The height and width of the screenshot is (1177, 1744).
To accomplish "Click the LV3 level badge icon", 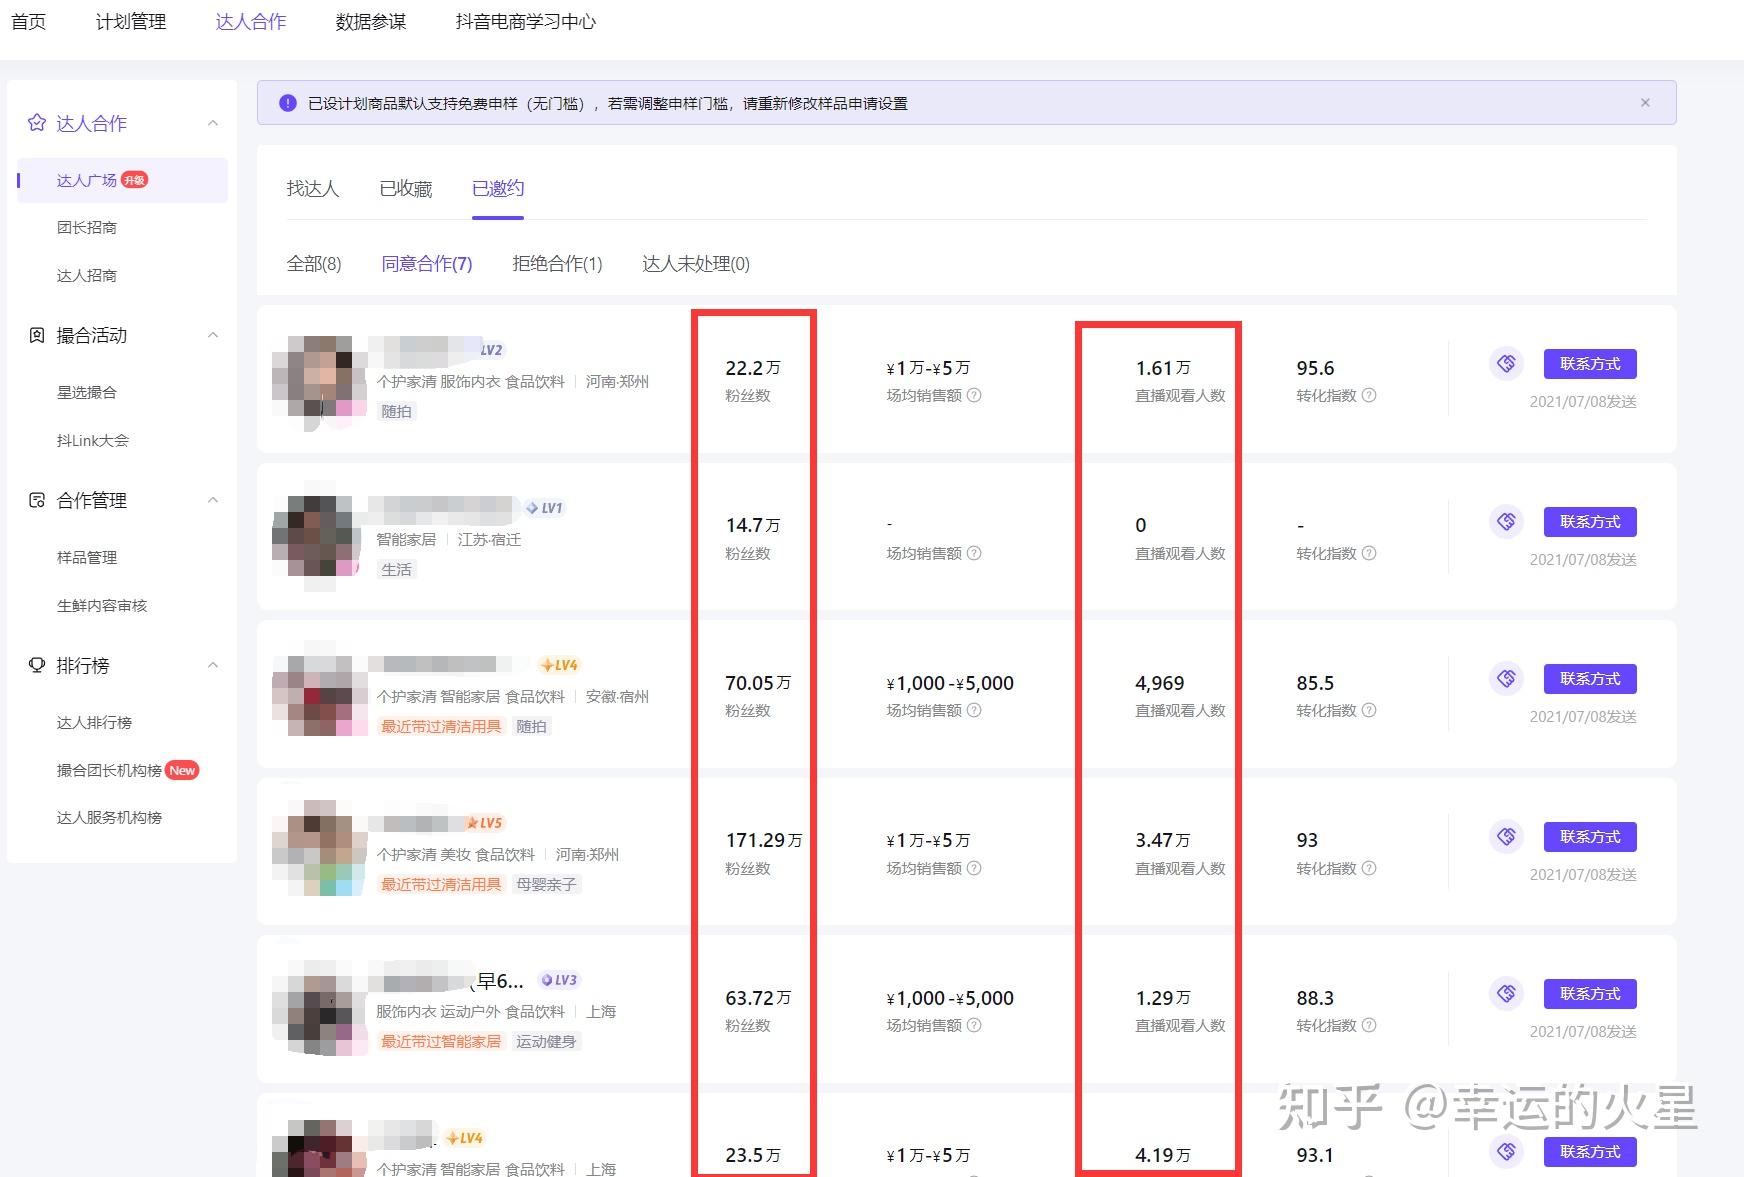I will (x=559, y=980).
